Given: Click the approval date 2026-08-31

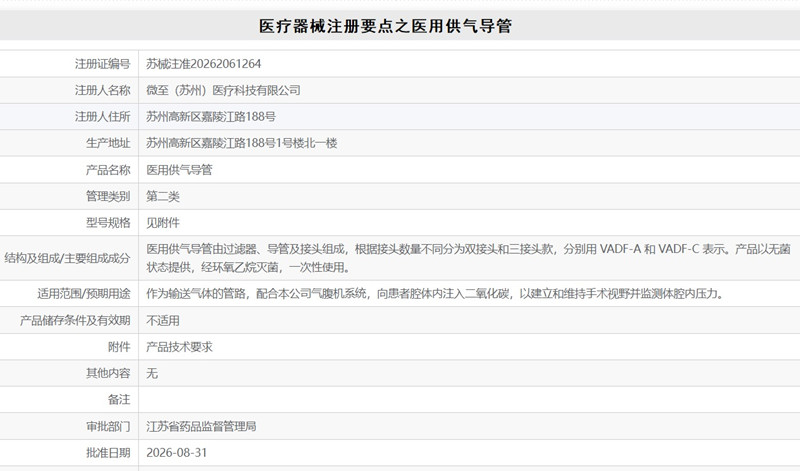Looking at the screenshot, I should point(177,453).
